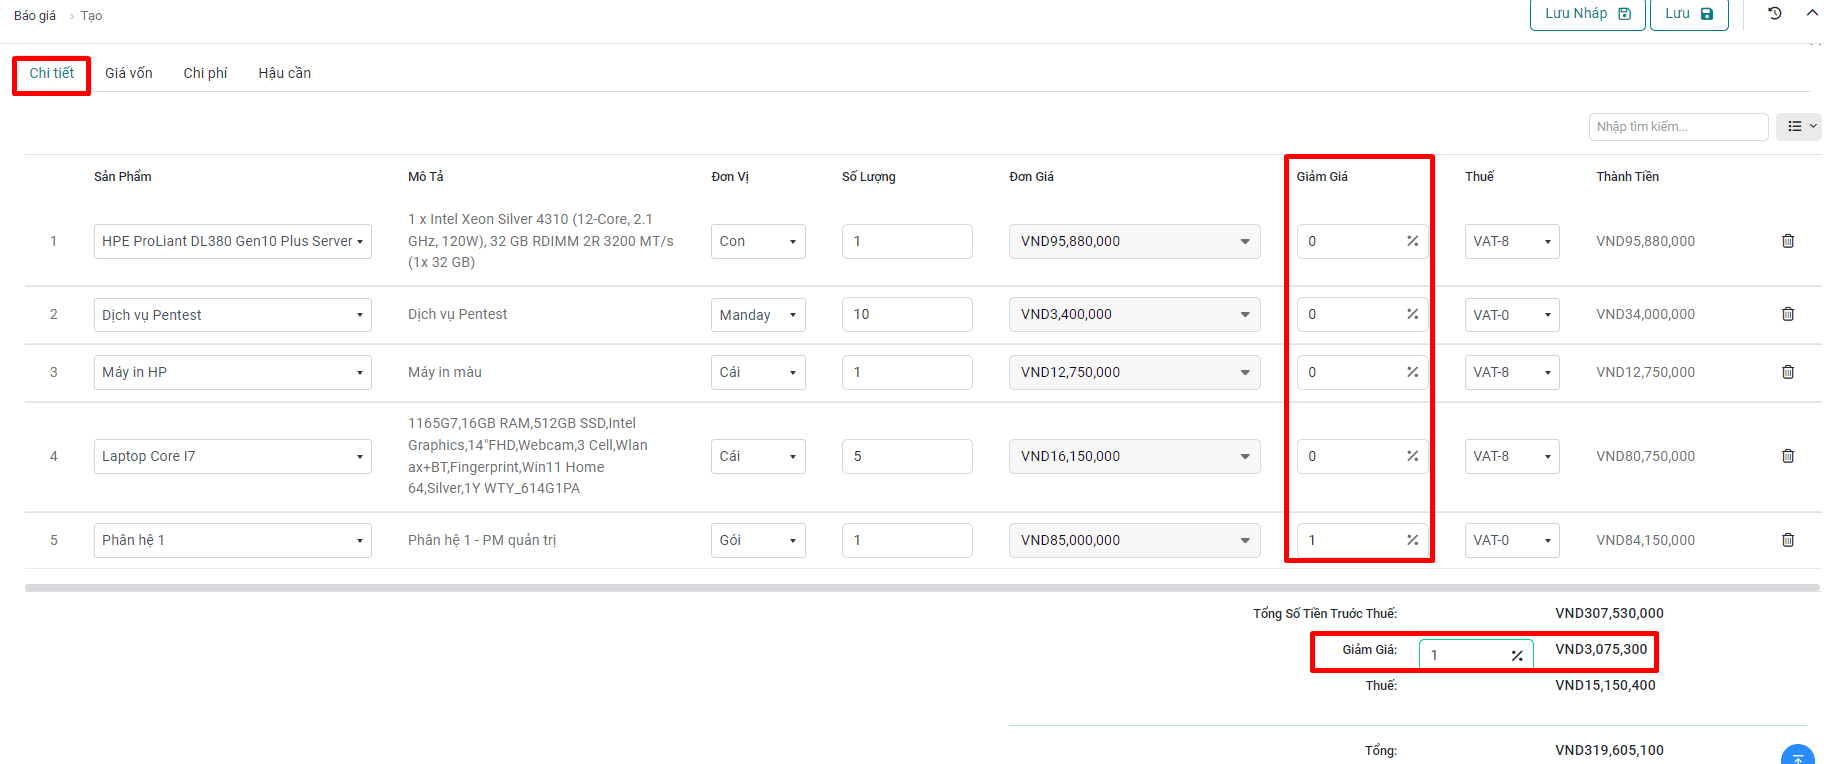Click the Báo giá breadcrumb link
Screen dimensions: 1824x764
point(35,16)
